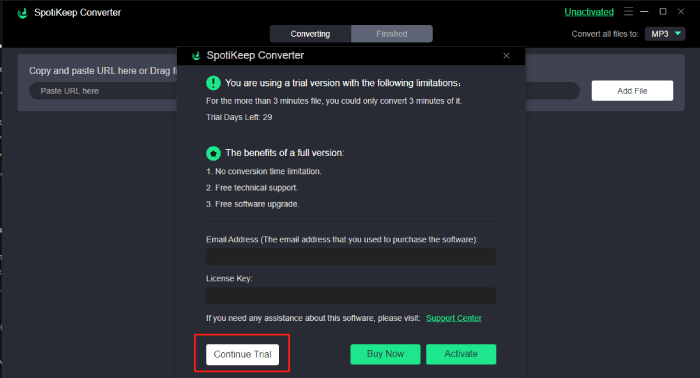Click the Activate button
Image resolution: width=700 pixels, height=378 pixels.
pos(461,354)
